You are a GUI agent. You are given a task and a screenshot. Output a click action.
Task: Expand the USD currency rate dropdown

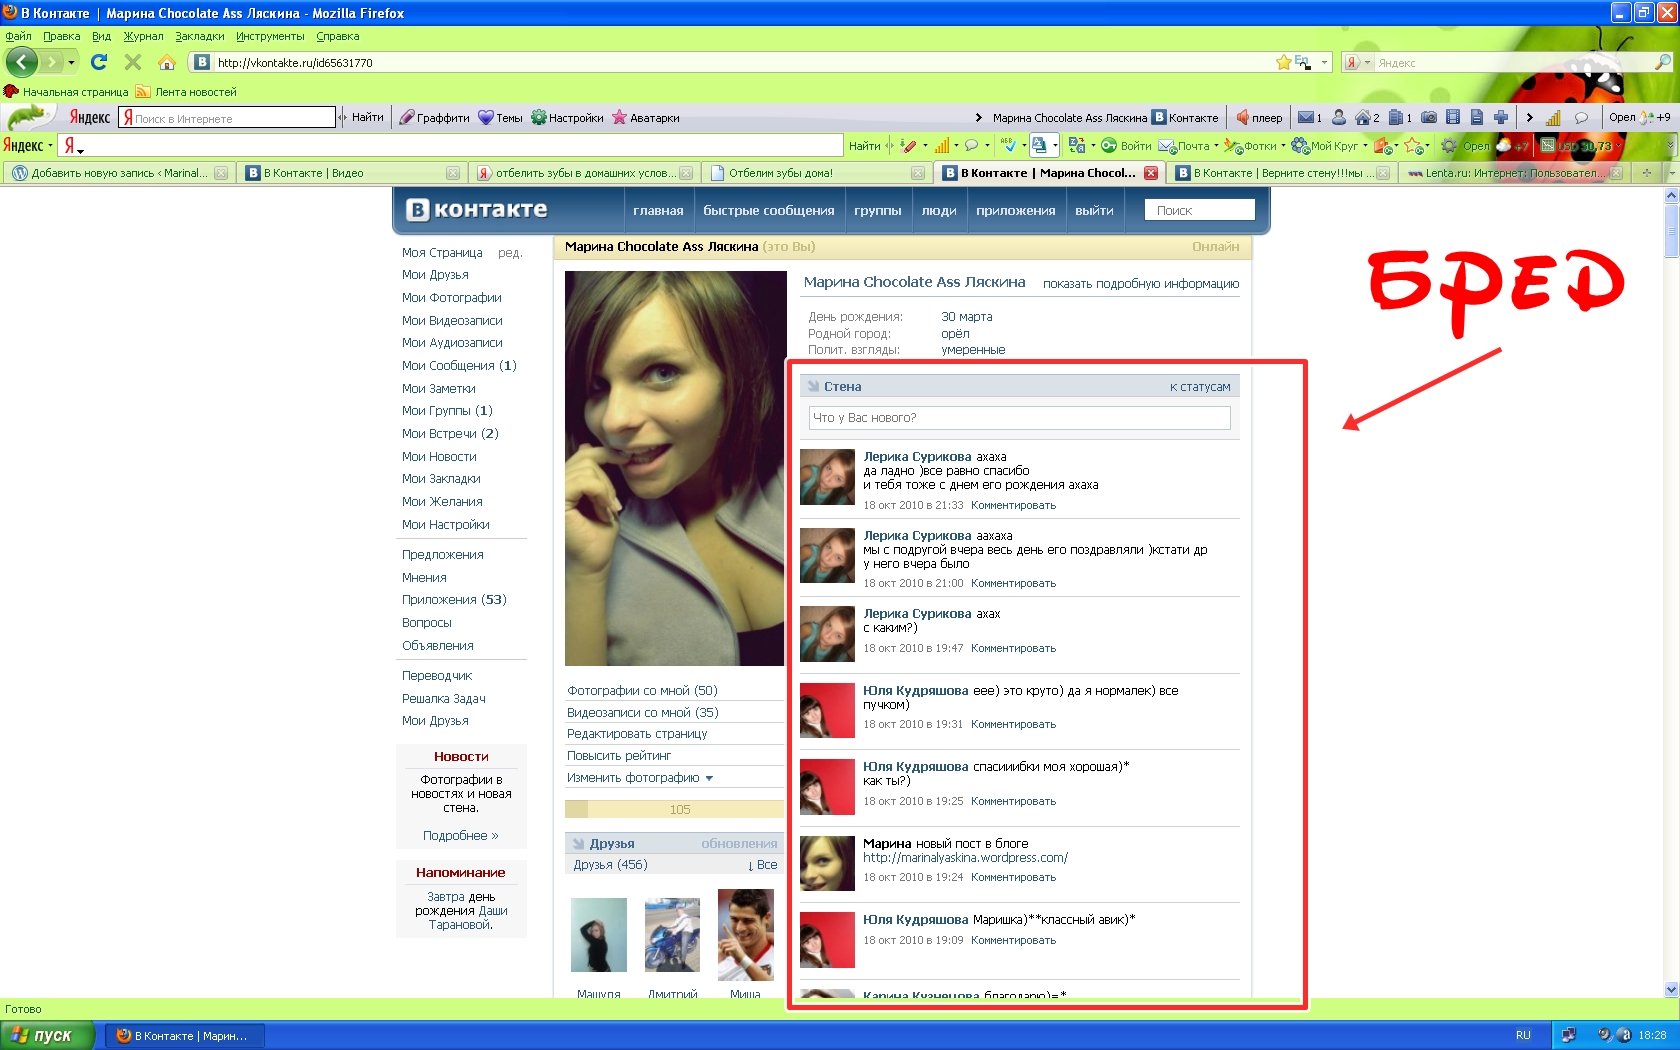1619,146
